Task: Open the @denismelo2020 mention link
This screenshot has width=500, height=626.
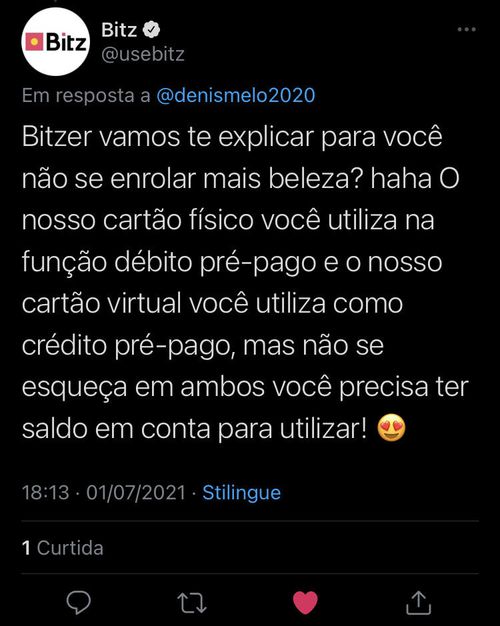Action: (x=236, y=95)
